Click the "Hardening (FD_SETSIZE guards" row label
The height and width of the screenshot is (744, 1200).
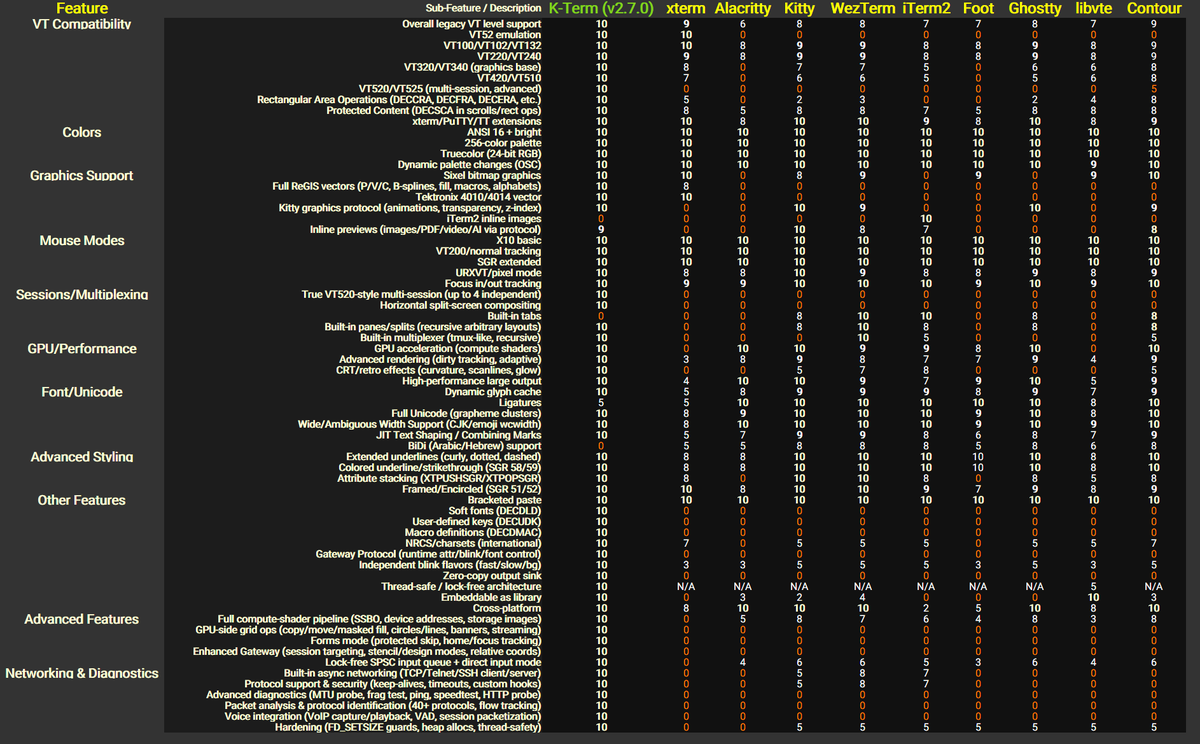[x=409, y=727]
